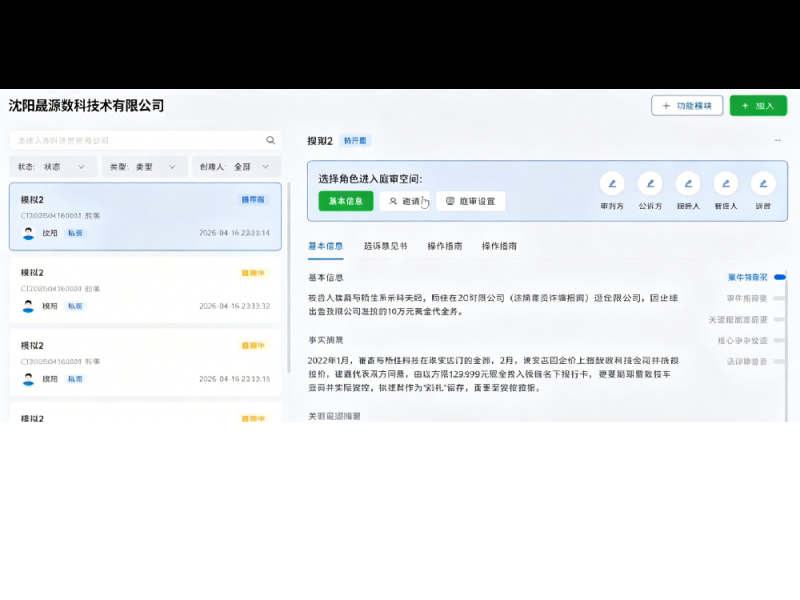Click the magnifier search icon
This screenshot has height=600, width=800.
coord(270,140)
